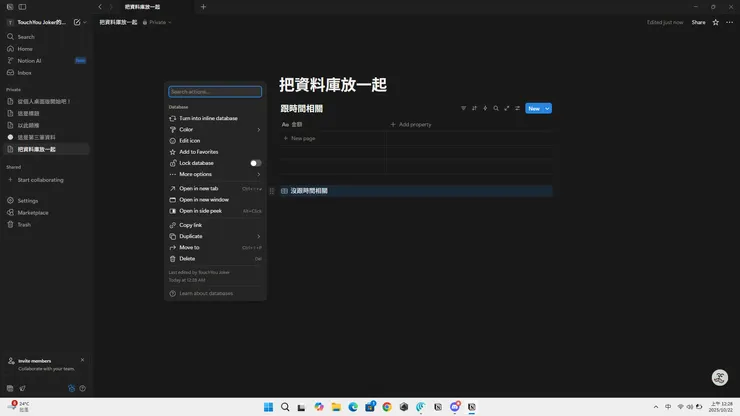740x416 pixels.
Task: Open Marketplace in the sidebar
Action: pyautogui.click(x=45, y=212)
